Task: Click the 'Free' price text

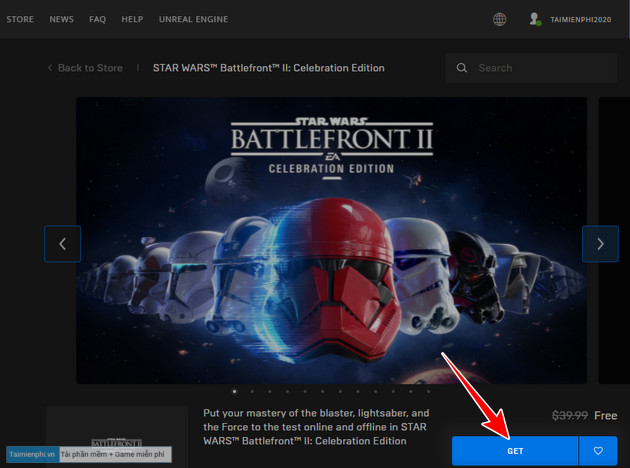Action: (x=605, y=415)
